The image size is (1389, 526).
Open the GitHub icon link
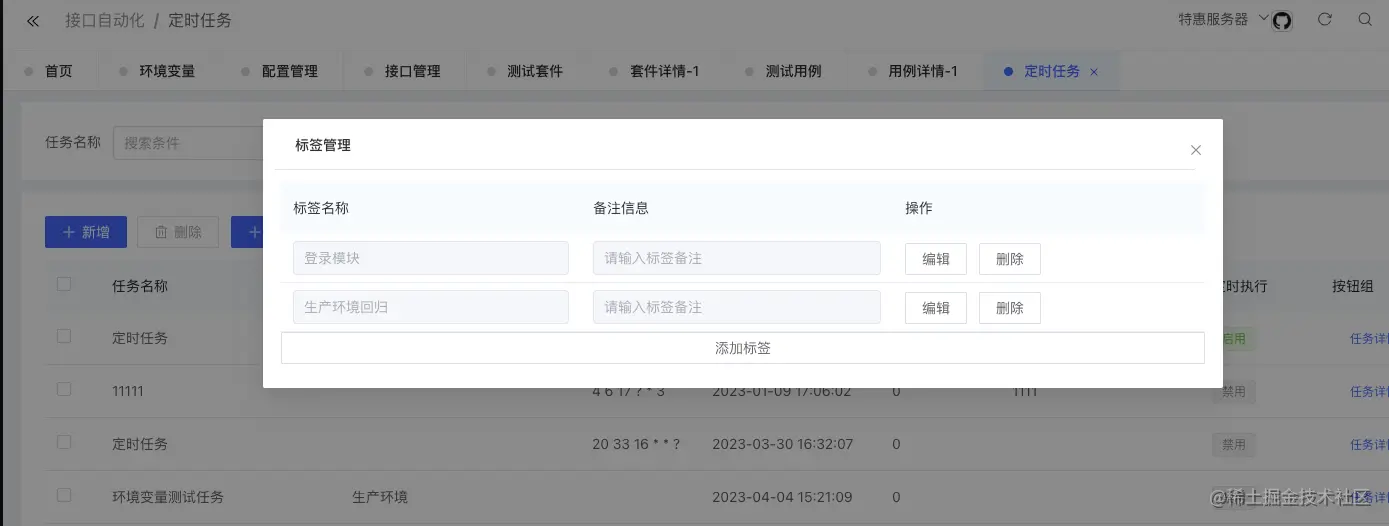(x=1282, y=21)
